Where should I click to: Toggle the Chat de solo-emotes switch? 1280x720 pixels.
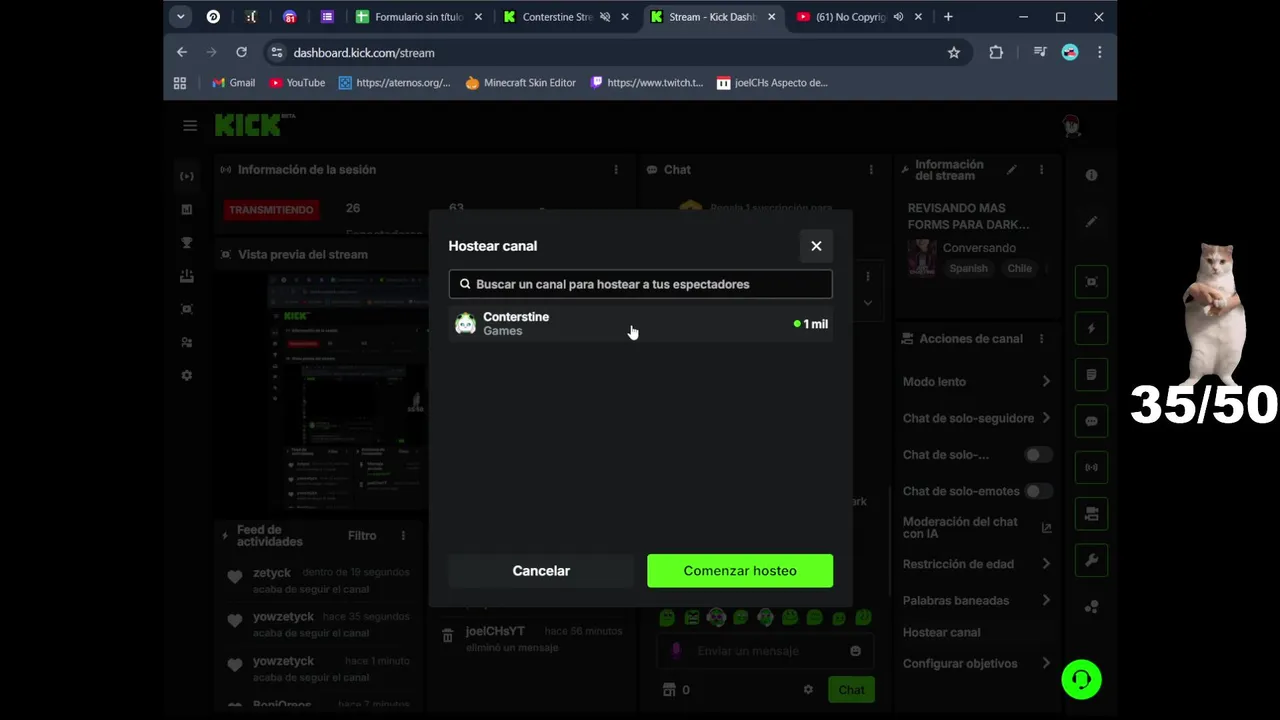coord(1038,491)
